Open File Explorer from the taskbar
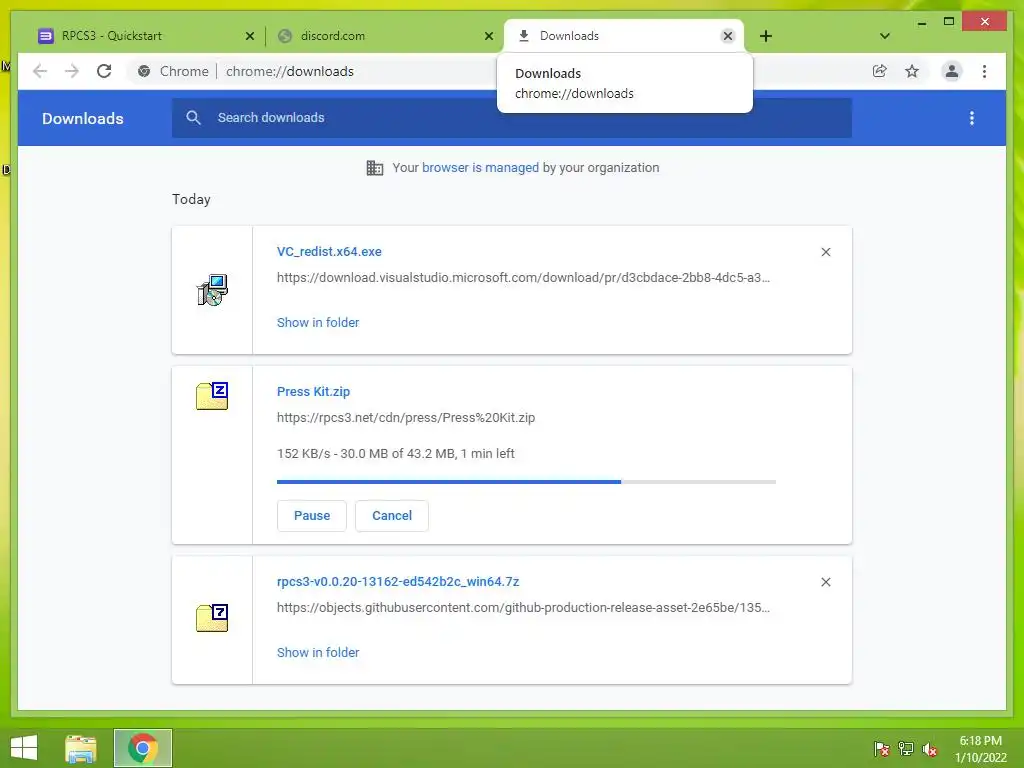Viewport: 1024px width, 768px height. [81, 748]
